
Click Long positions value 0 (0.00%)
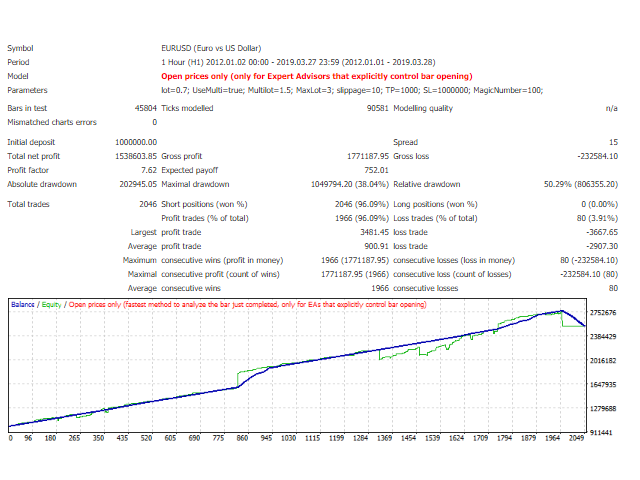[600, 204]
